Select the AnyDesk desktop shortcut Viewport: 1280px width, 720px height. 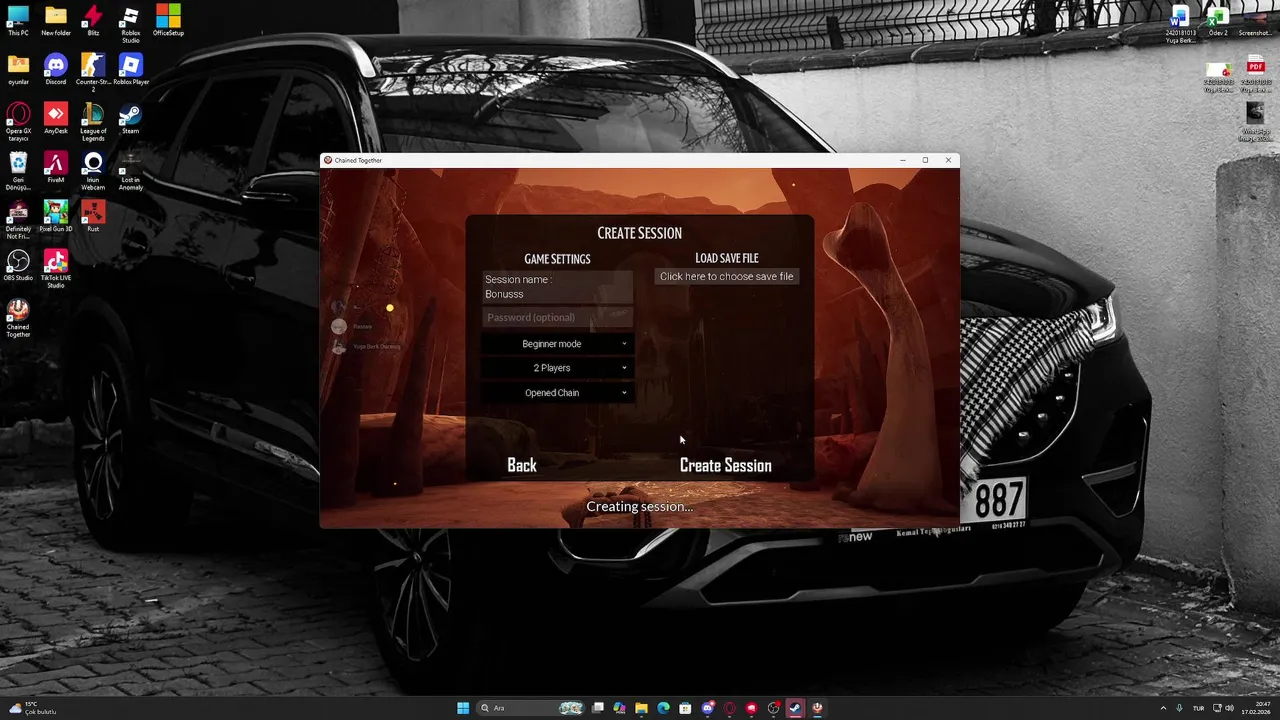[x=56, y=118]
